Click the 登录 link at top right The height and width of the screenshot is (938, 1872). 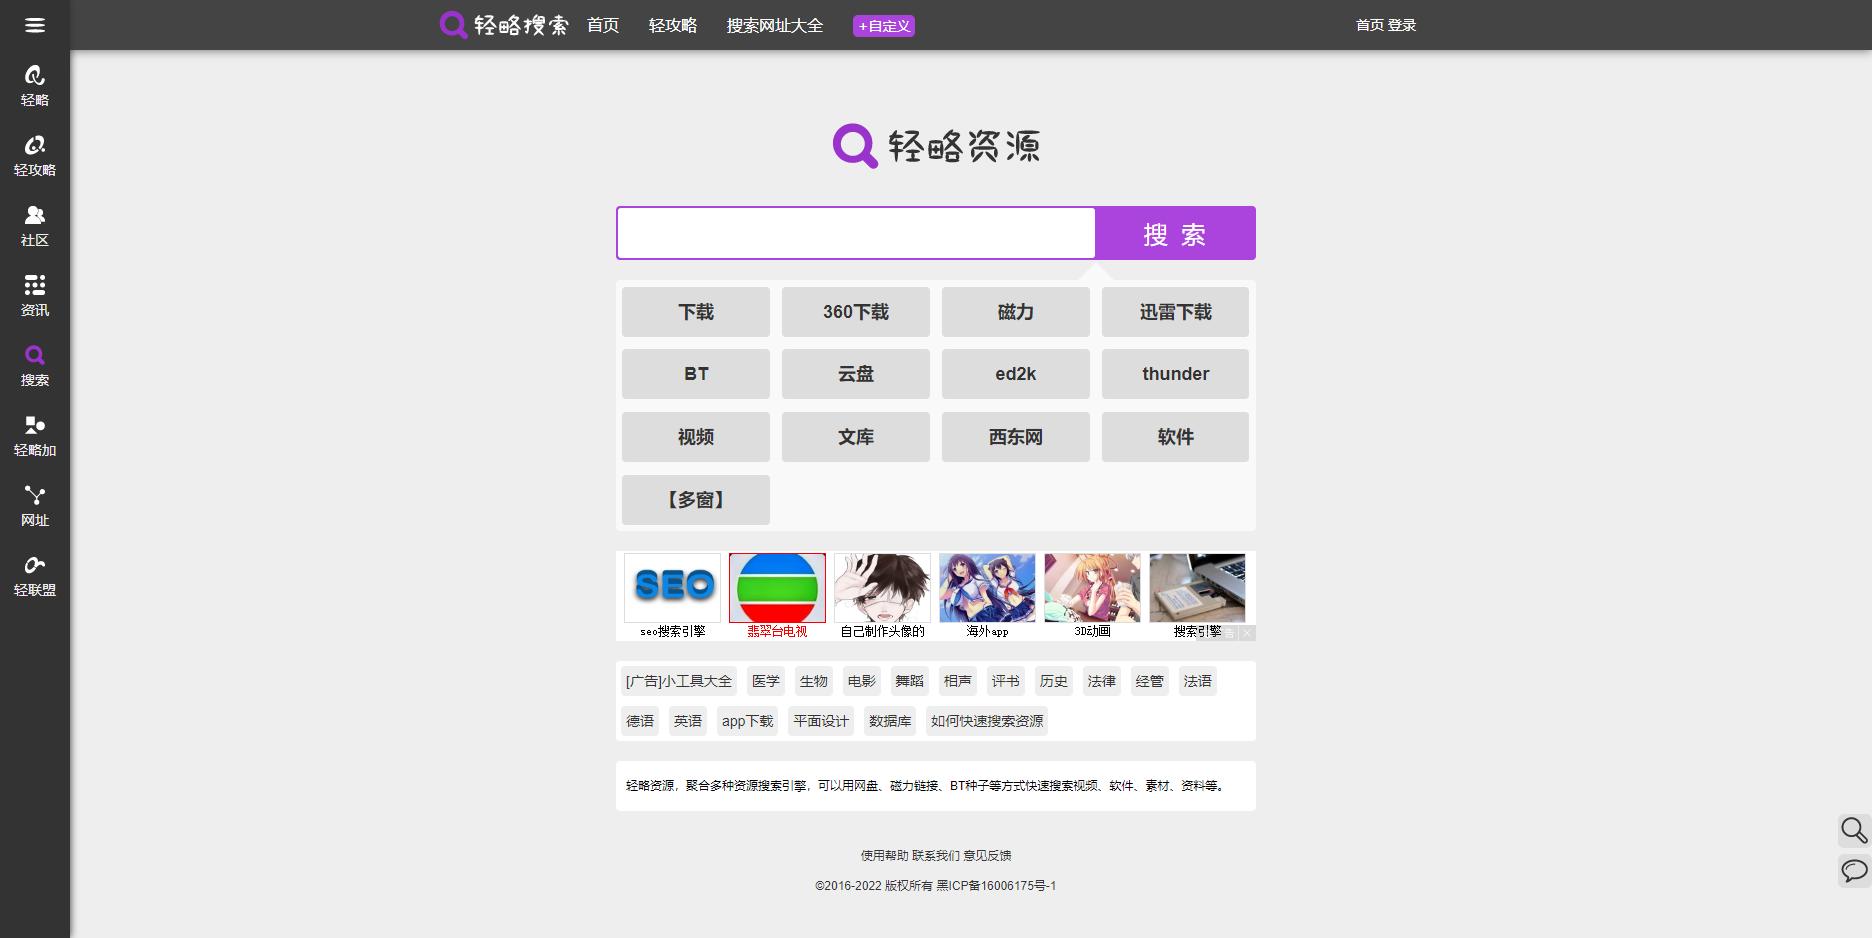click(1404, 25)
